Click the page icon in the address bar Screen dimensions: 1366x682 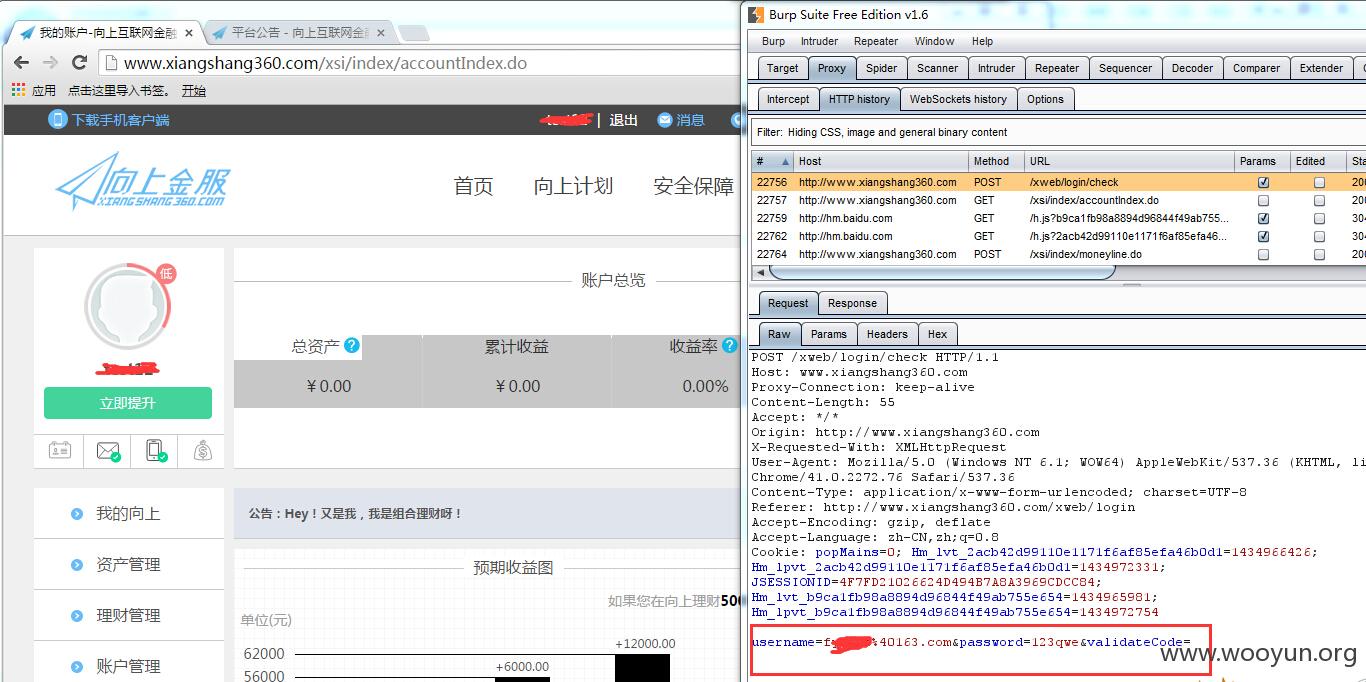[x=112, y=63]
